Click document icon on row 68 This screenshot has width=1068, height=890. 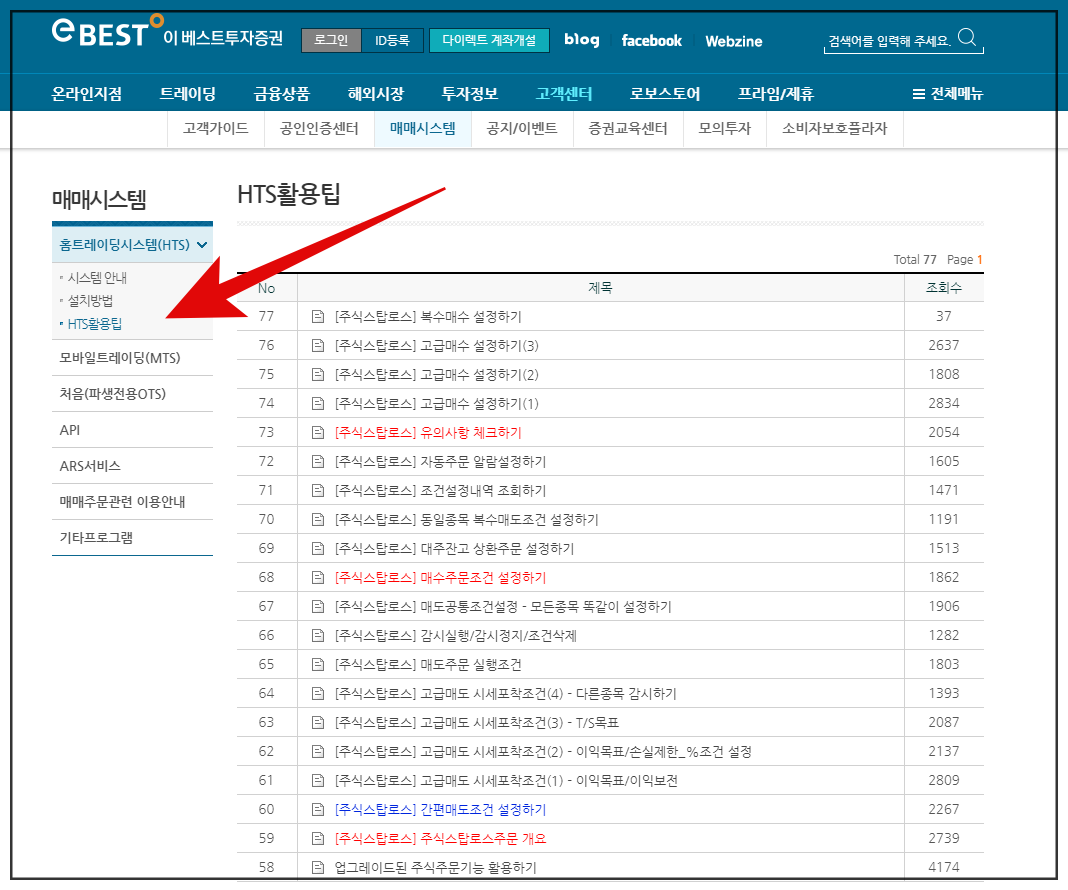(317, 577)
